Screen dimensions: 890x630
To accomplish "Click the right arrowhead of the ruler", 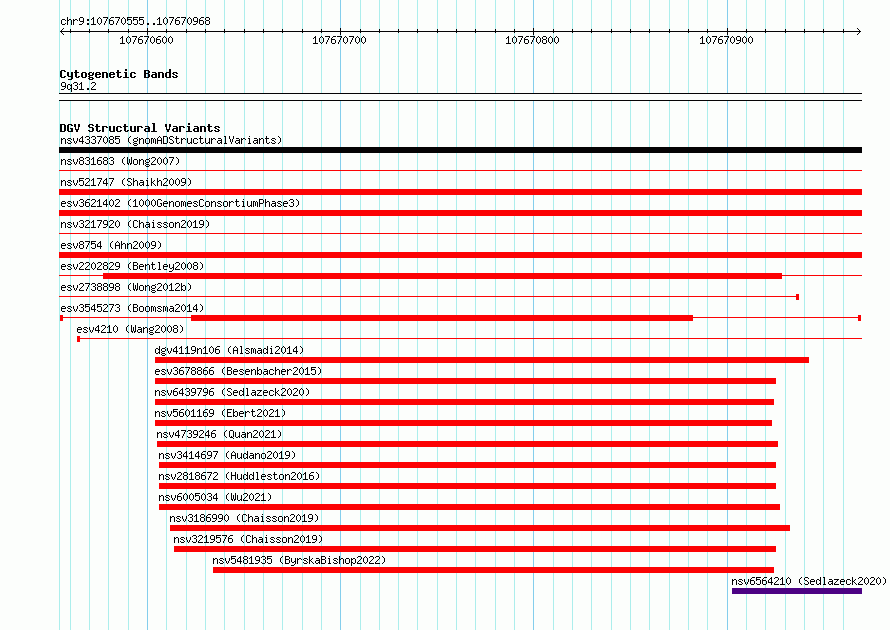I will pos(859,31).
